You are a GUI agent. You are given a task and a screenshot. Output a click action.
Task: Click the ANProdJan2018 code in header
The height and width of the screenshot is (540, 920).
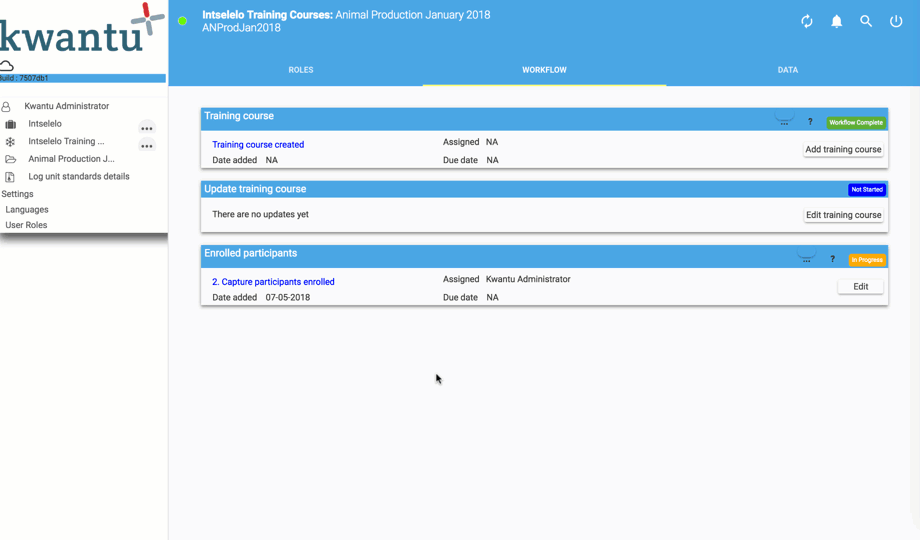[241, 28]
